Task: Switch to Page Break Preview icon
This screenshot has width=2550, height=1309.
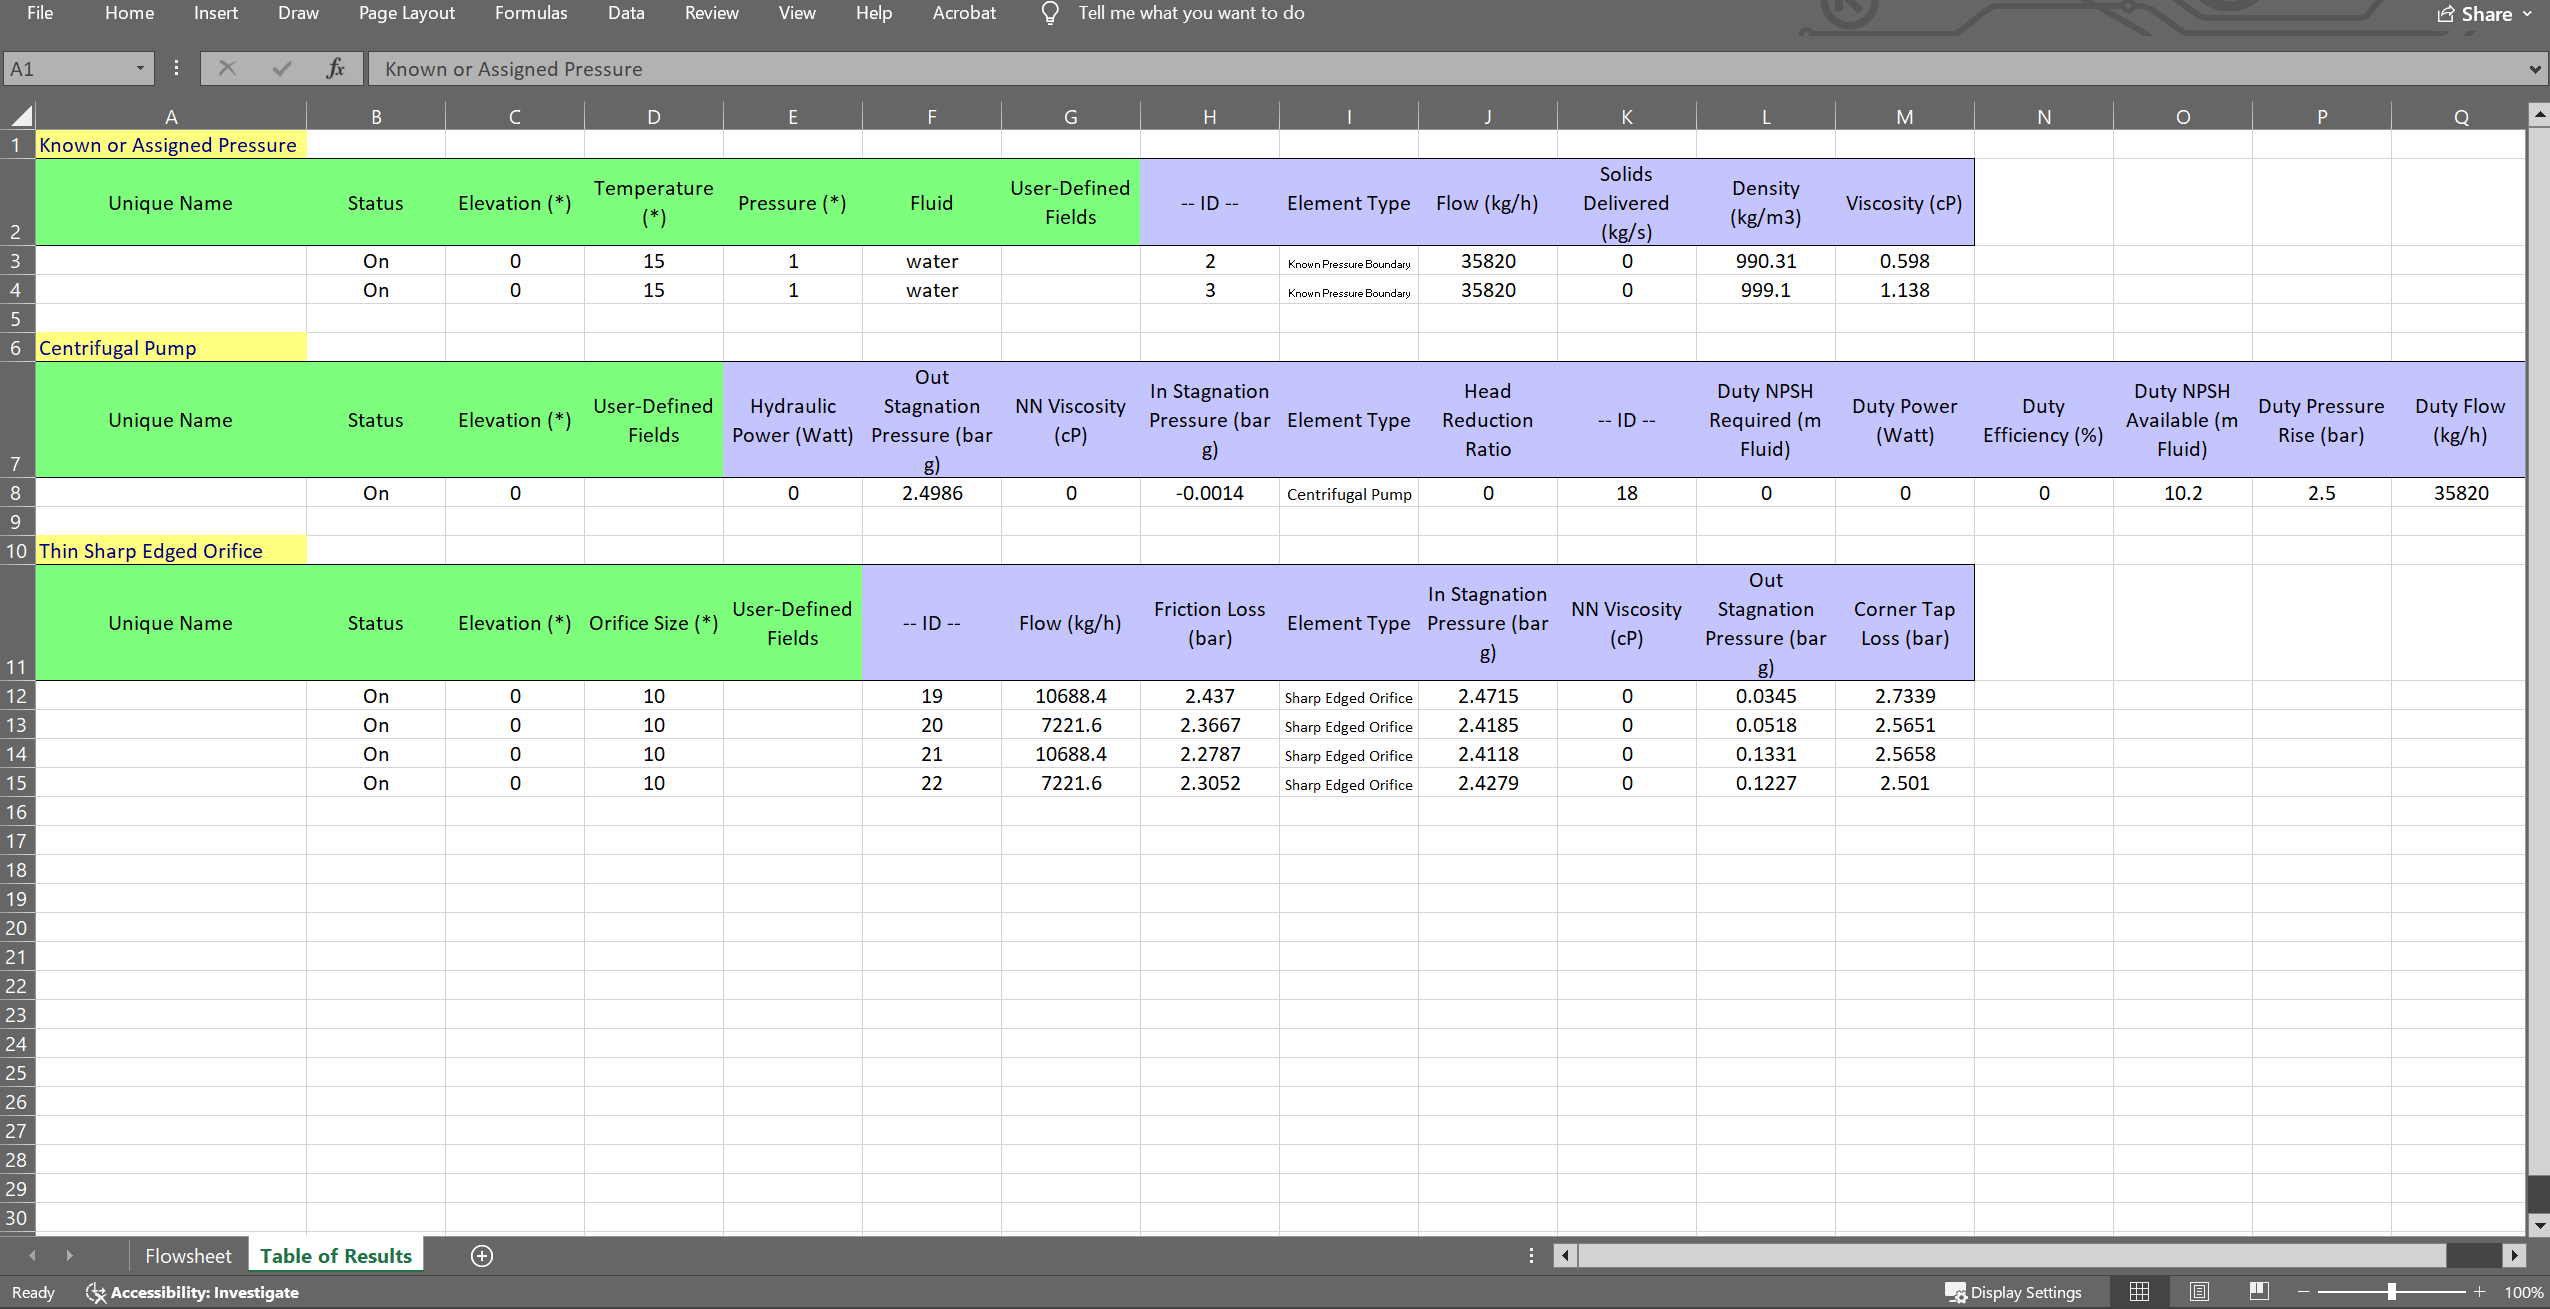Action: (x=2259, y=1292)
